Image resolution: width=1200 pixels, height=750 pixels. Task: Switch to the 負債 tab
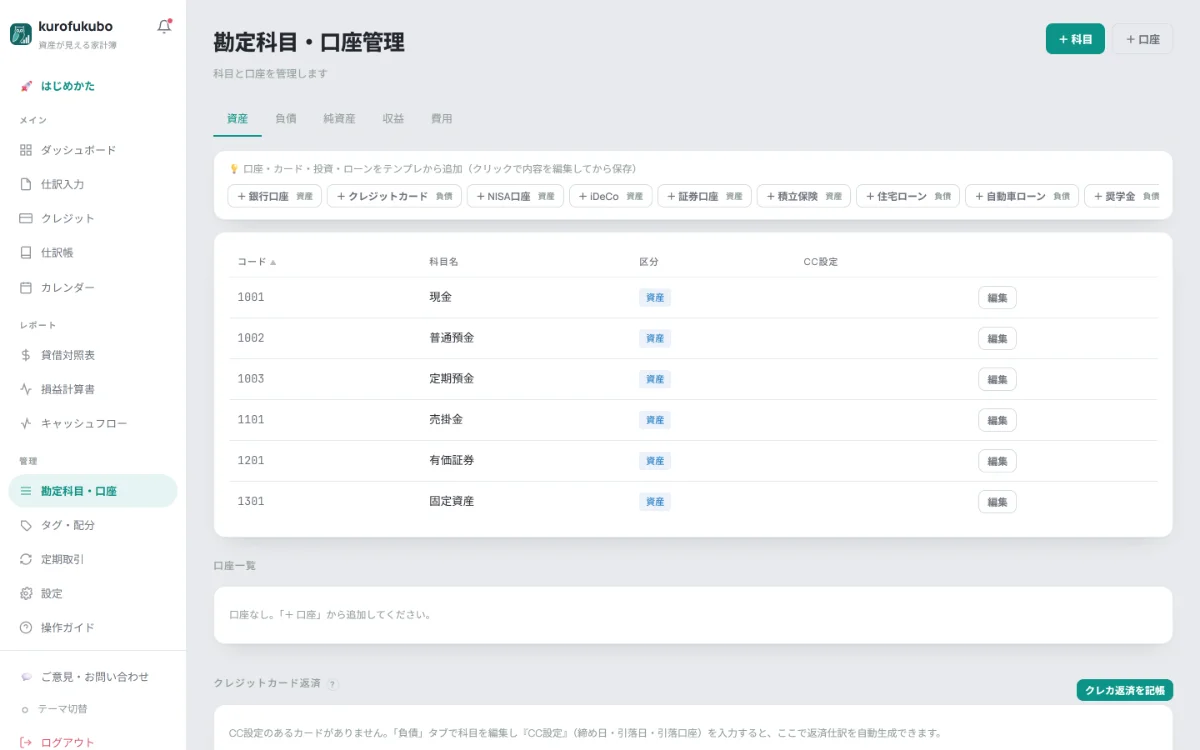[286, 118]
